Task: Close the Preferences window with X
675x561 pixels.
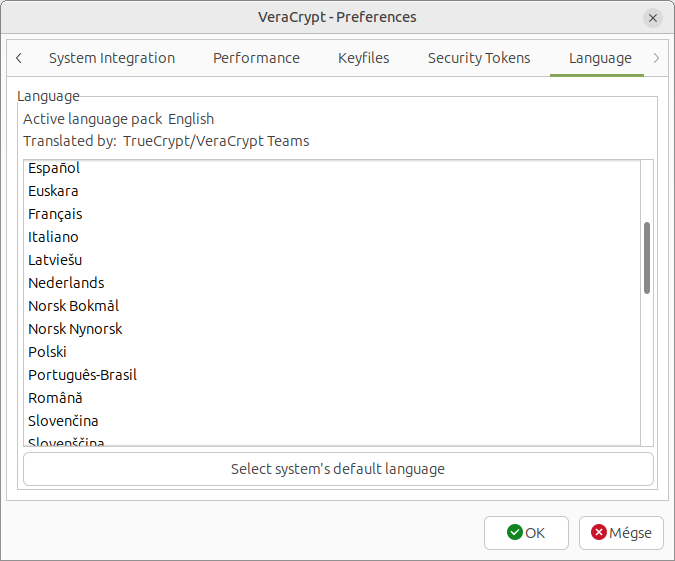Action: pyautogui.click(x=653, y=18)
